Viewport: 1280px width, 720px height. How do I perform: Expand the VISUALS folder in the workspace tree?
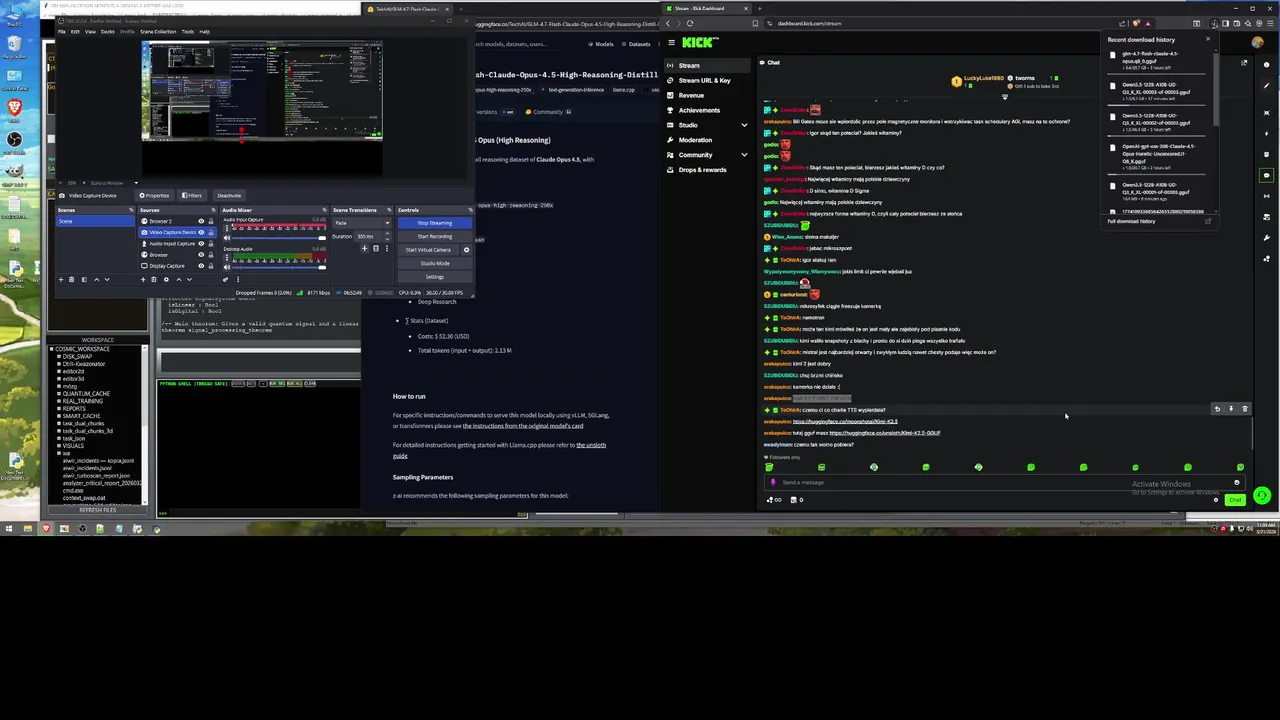(58, 446)
